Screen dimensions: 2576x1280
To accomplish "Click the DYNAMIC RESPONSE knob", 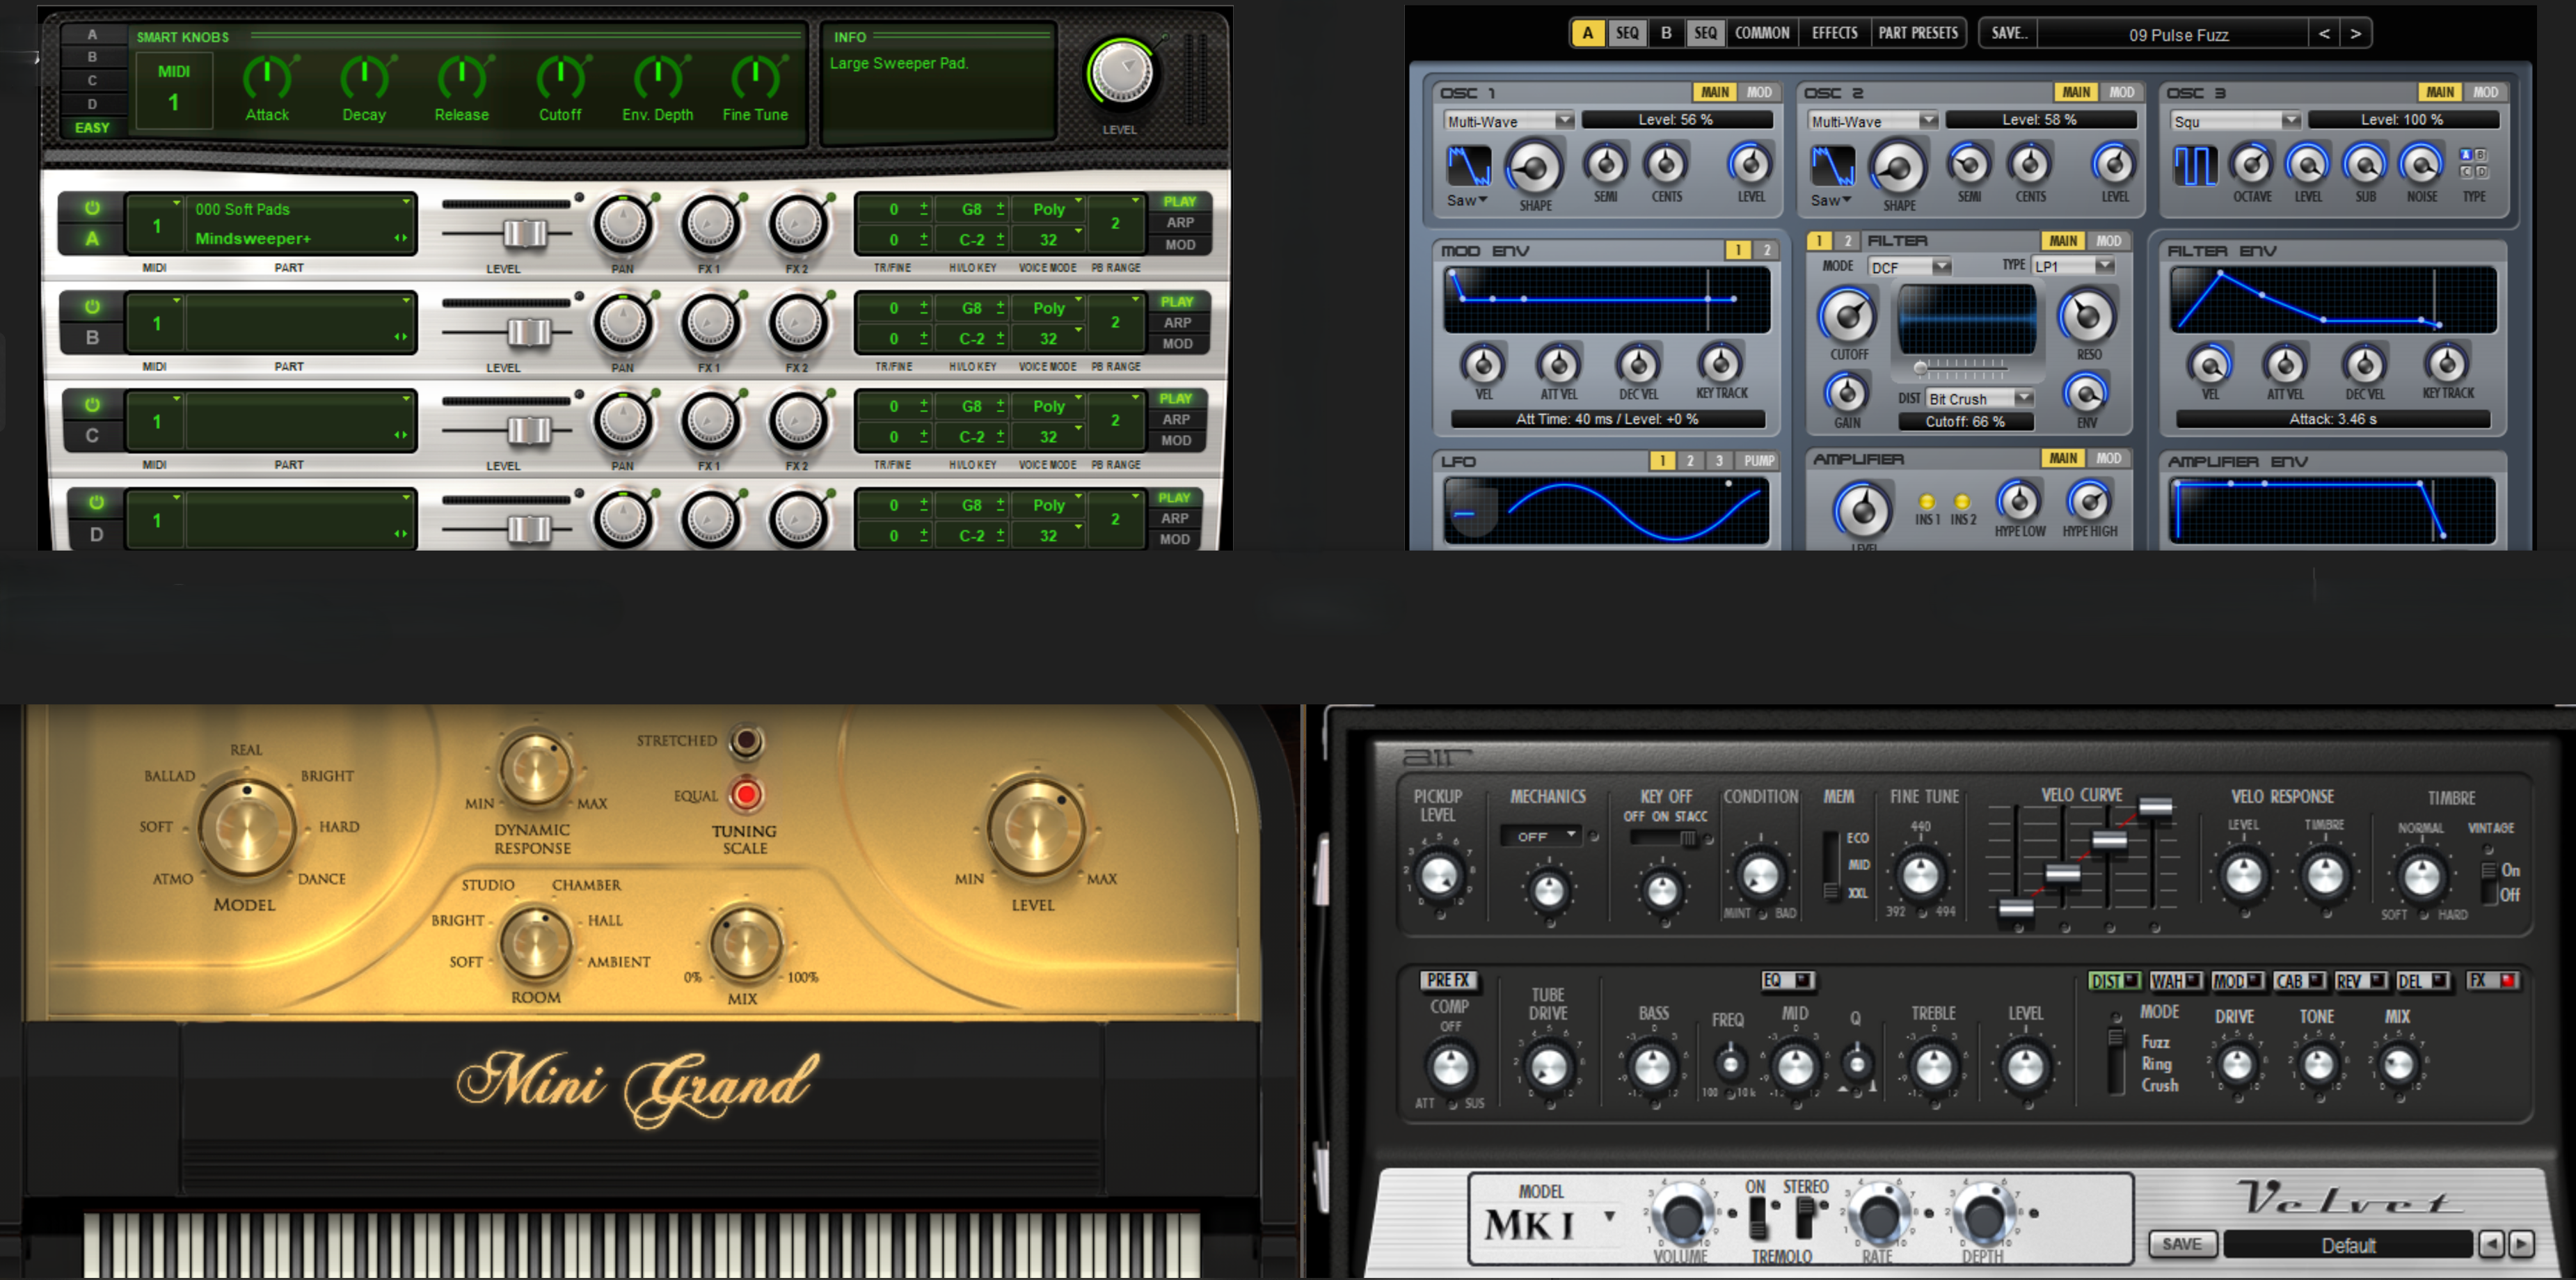I will pos(535,770).
